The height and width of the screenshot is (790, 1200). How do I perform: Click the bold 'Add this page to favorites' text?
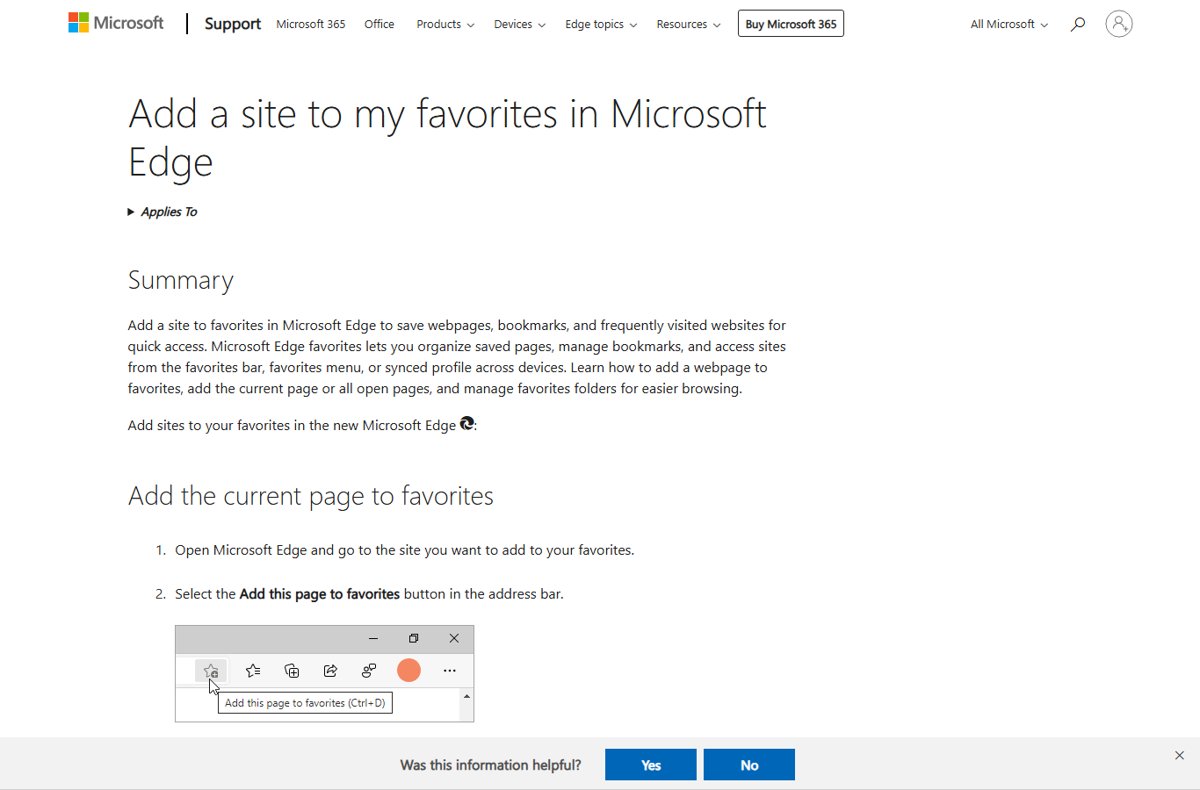pyautogui.click(x=320, y=594)
